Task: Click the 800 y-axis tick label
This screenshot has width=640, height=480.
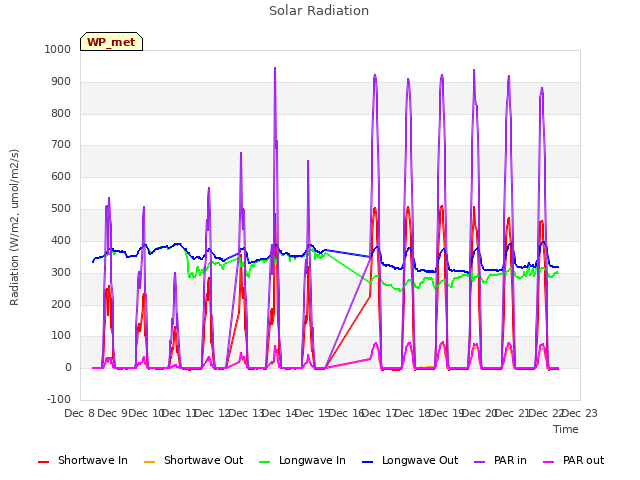Action: tap(61, 113)
